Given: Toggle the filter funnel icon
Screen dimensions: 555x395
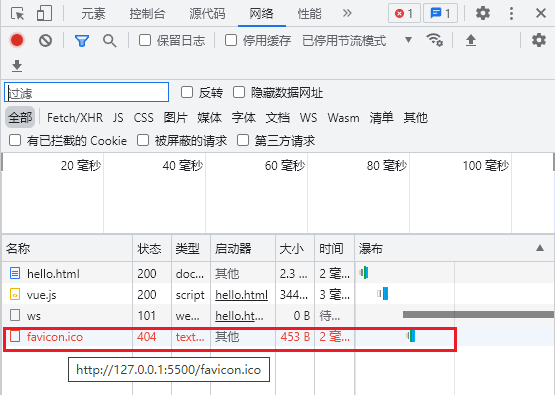Looking at the screenshot, I should coord(82,41).
